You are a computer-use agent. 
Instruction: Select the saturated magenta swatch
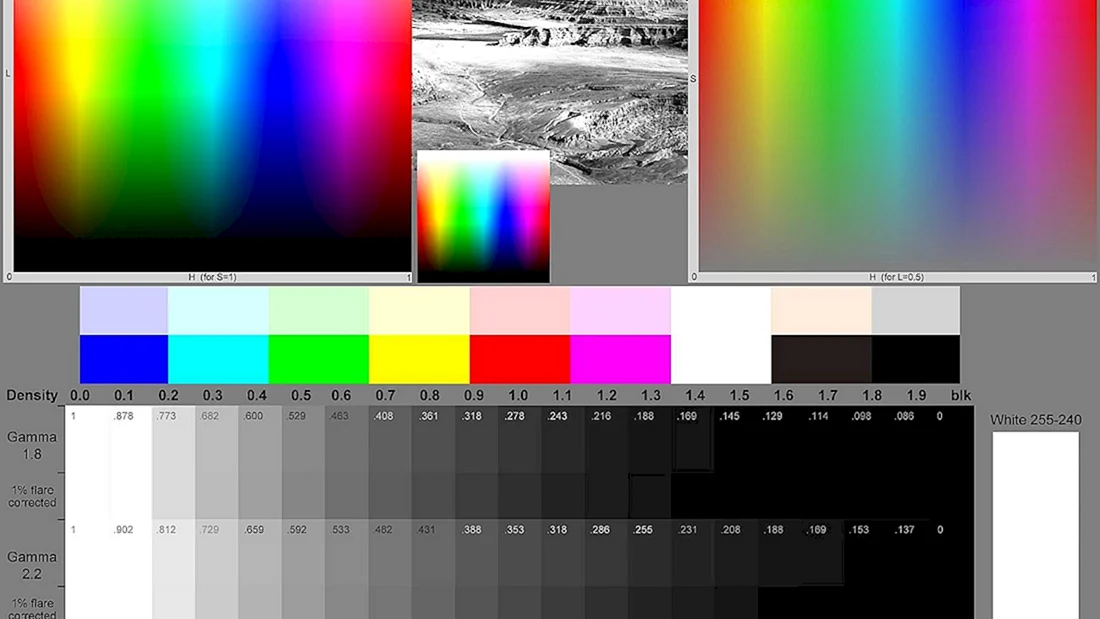pos(619,359)
